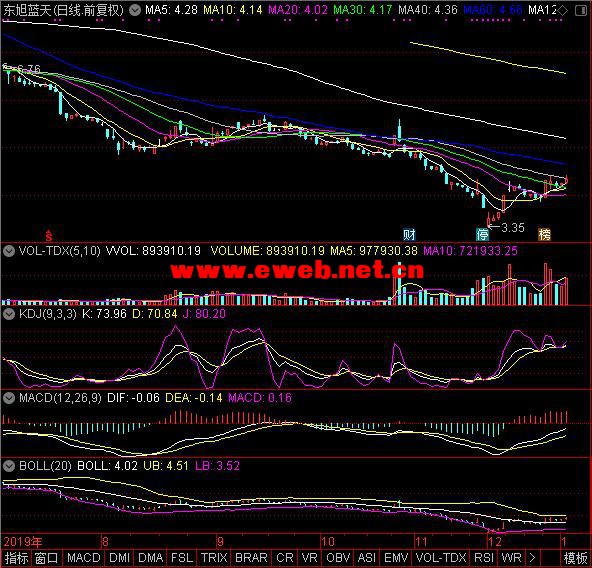Click the MA10: 4.14 label
Screen dimensions: 592x568
(233, 10)
